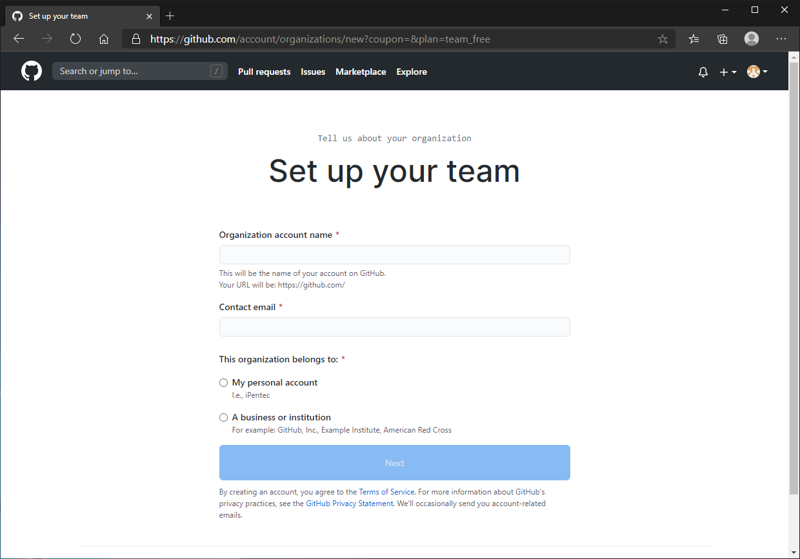Open Issues in navigation
This screenshot has height=559, width=800.
pyautogui.click(x=313, y=72)
